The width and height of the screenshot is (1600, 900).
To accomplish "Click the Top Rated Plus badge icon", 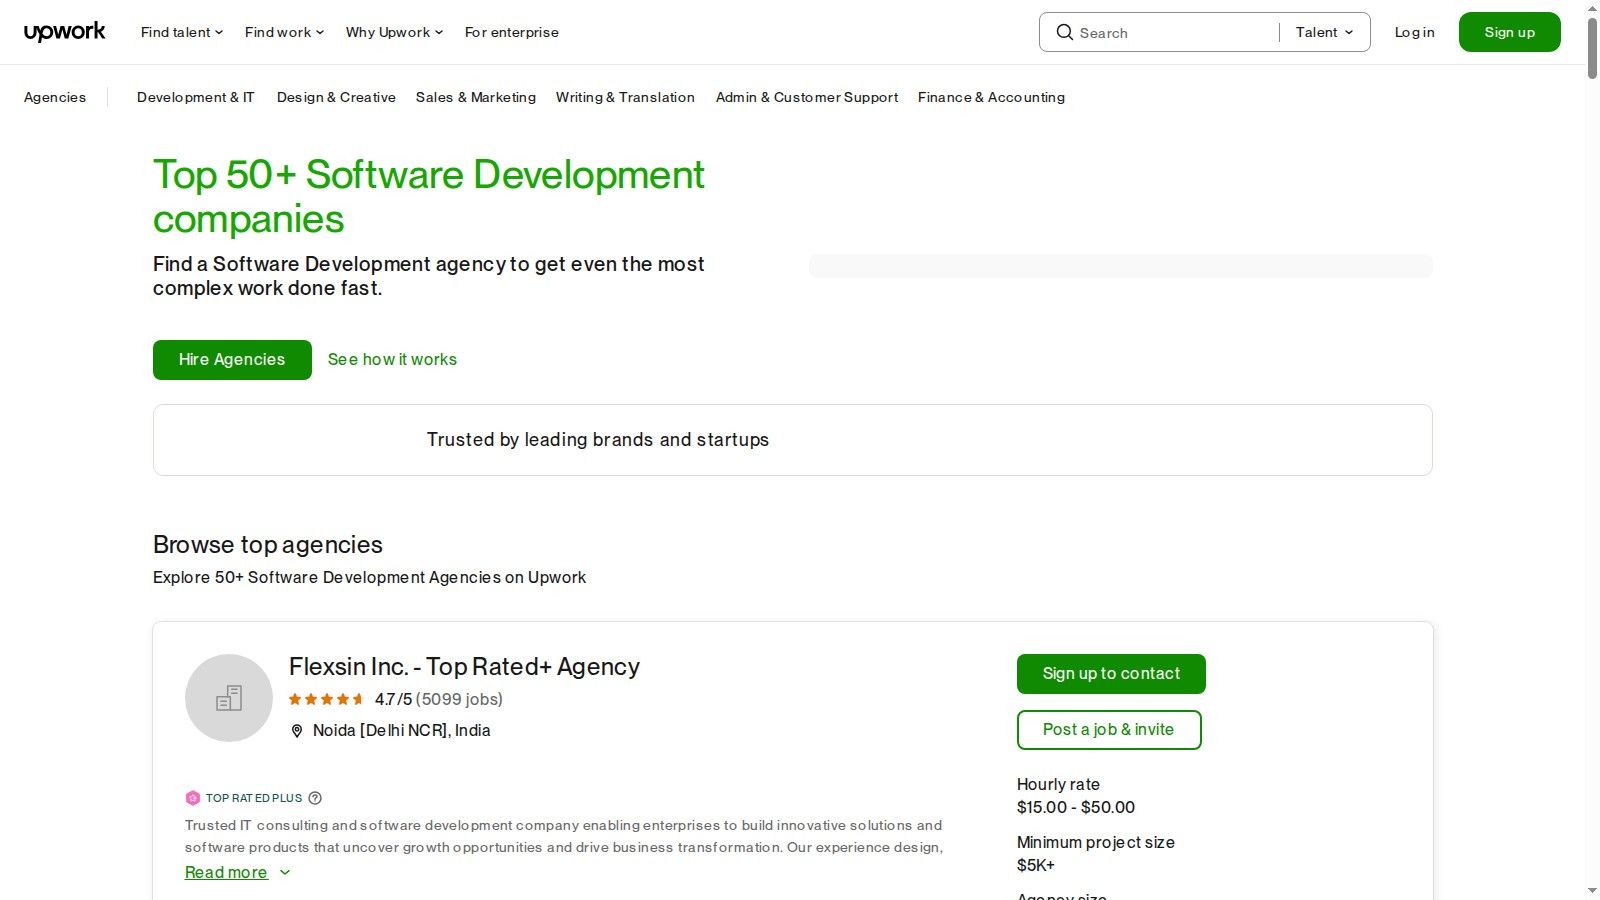I will point(193,797).
